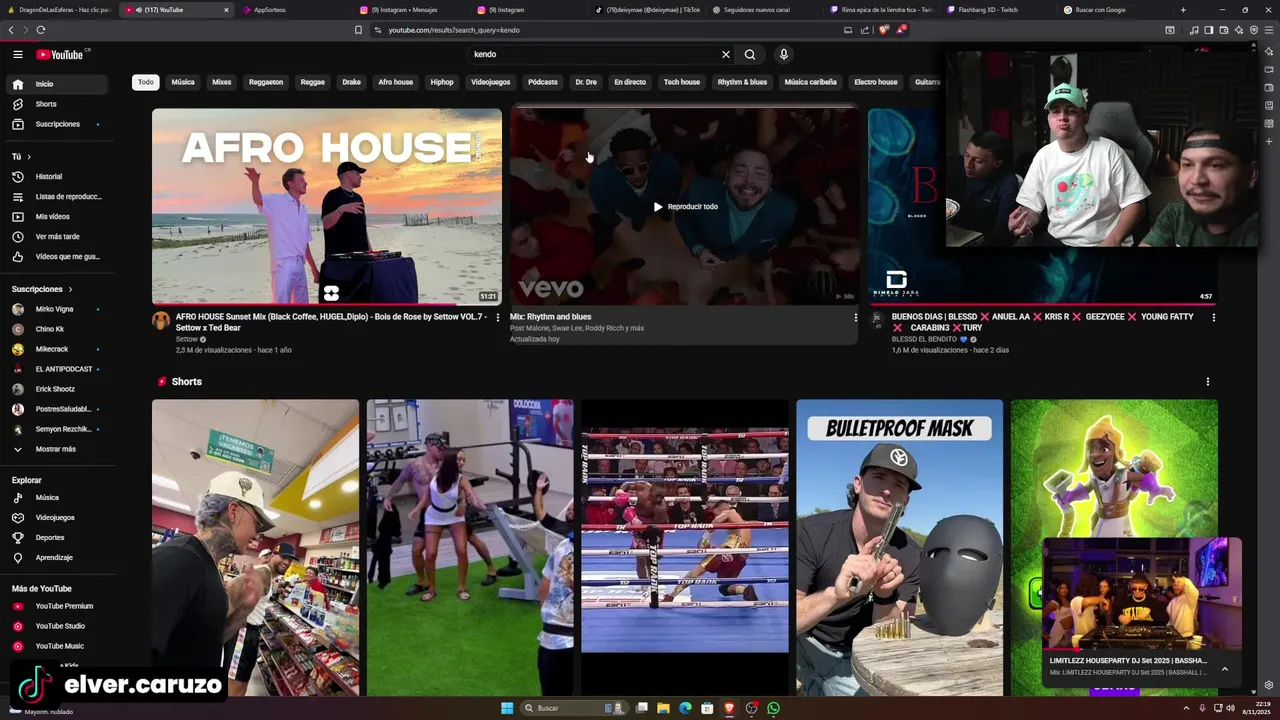Open the YouTube hamburger guide menu
Viewport: 1280px width, 720px height.
[x=18, y=54]
